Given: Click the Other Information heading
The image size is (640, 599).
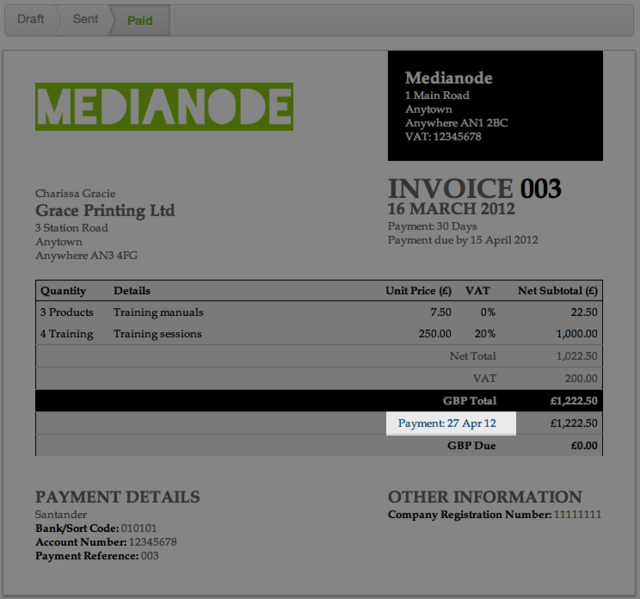Looking at the screenshot, I should [484, 497].
